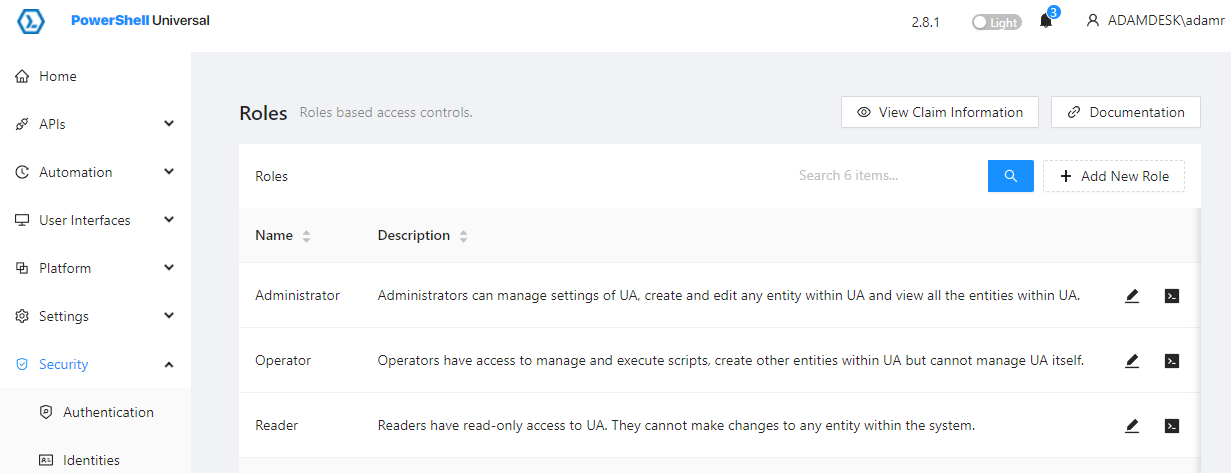Toggle the Light theme switch
1231x473 pixels.
click(997, 22)
